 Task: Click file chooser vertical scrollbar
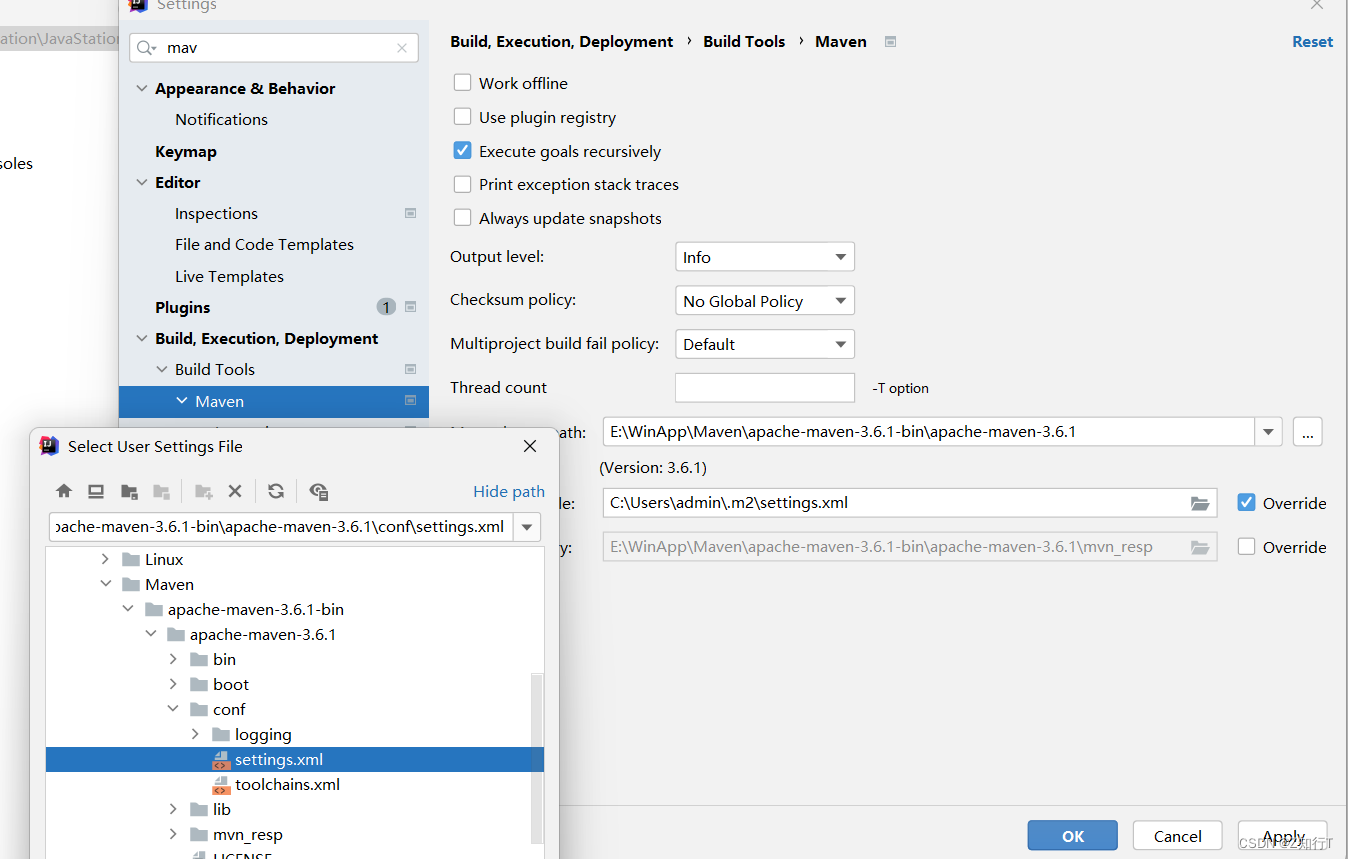click(537, 758)
